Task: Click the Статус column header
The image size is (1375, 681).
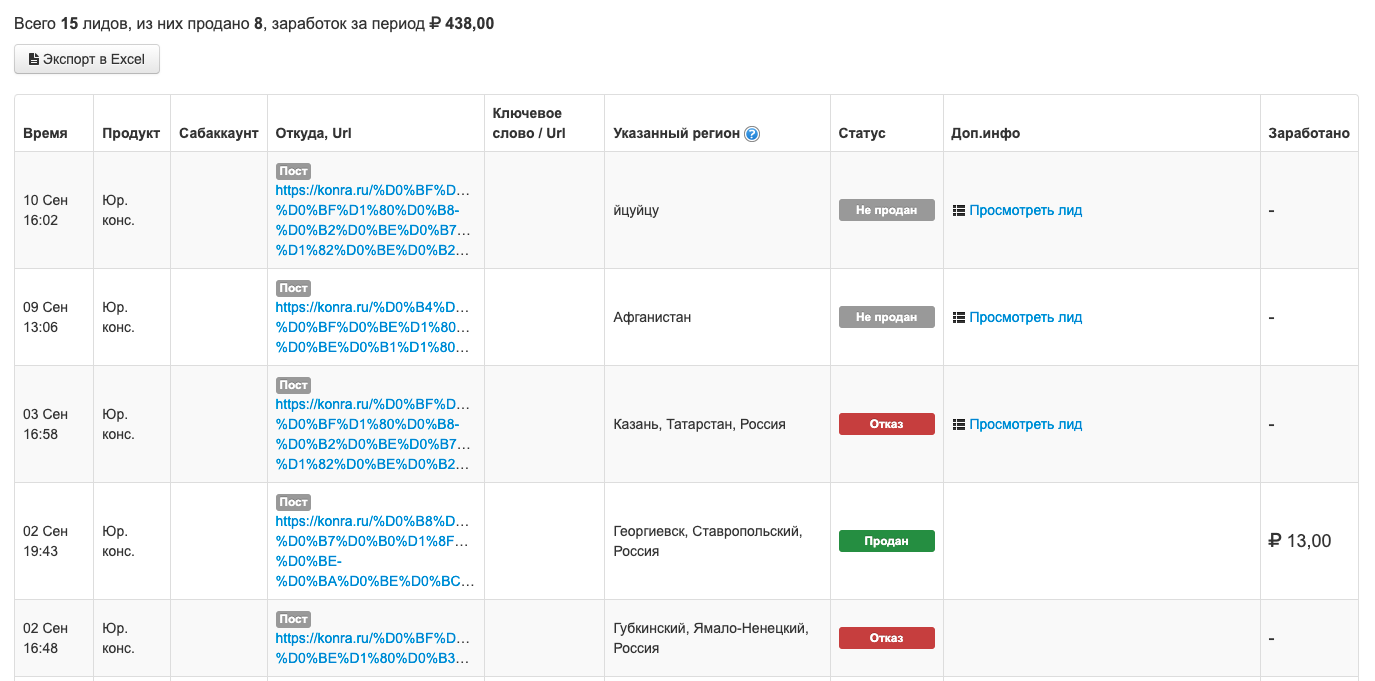Action: click(x=862, y=133)
